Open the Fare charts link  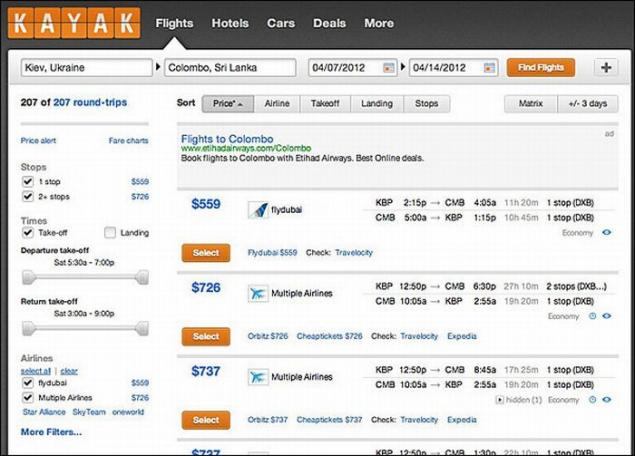[128, 141]
